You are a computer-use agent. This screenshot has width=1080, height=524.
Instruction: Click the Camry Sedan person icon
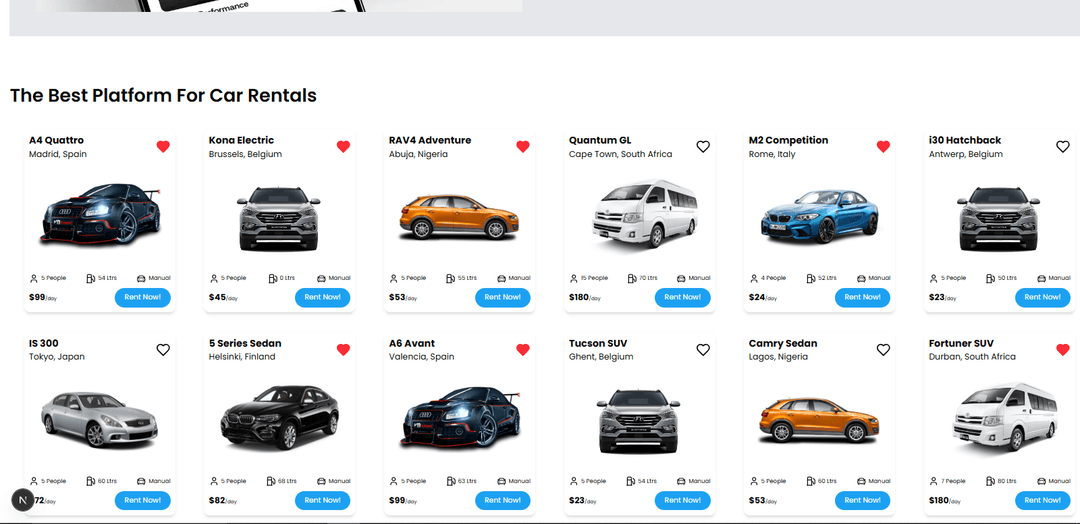[x=754, y=481]
